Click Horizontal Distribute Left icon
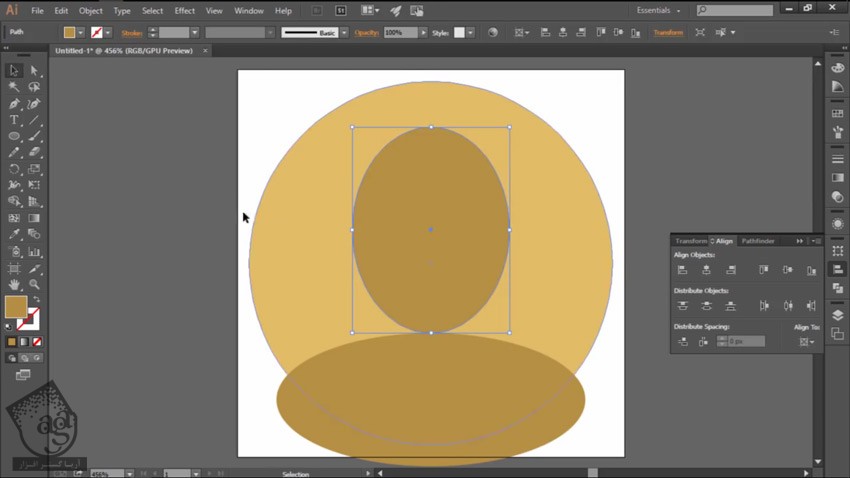Screen dimensions: 850x478 (x=764, y=306)
